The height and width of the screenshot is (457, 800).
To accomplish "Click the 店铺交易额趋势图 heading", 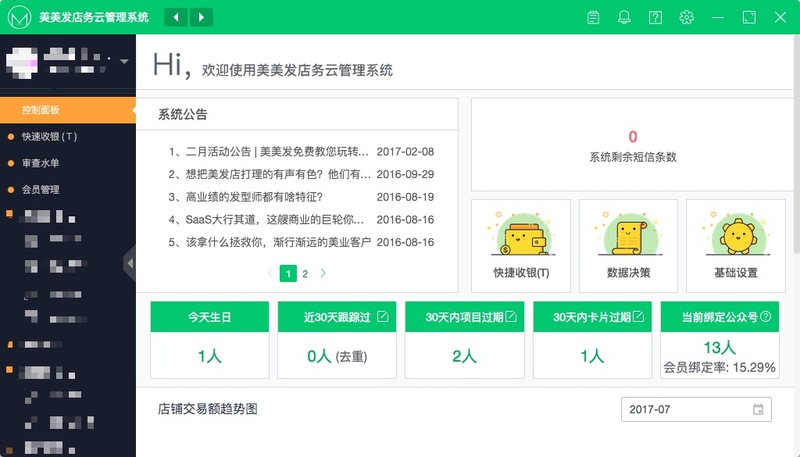I will (208, 409).
